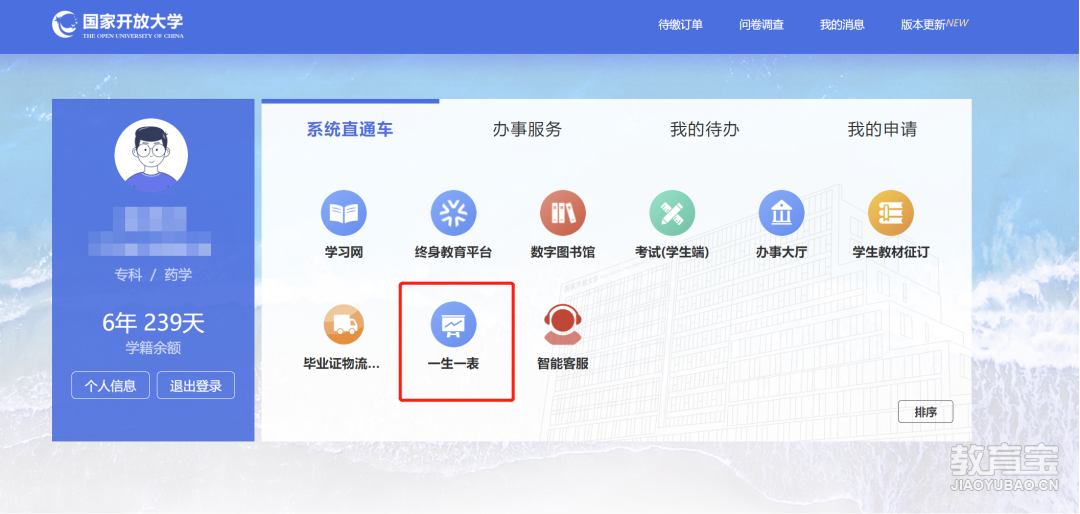Click the 学习网 label

pos(344,253)
